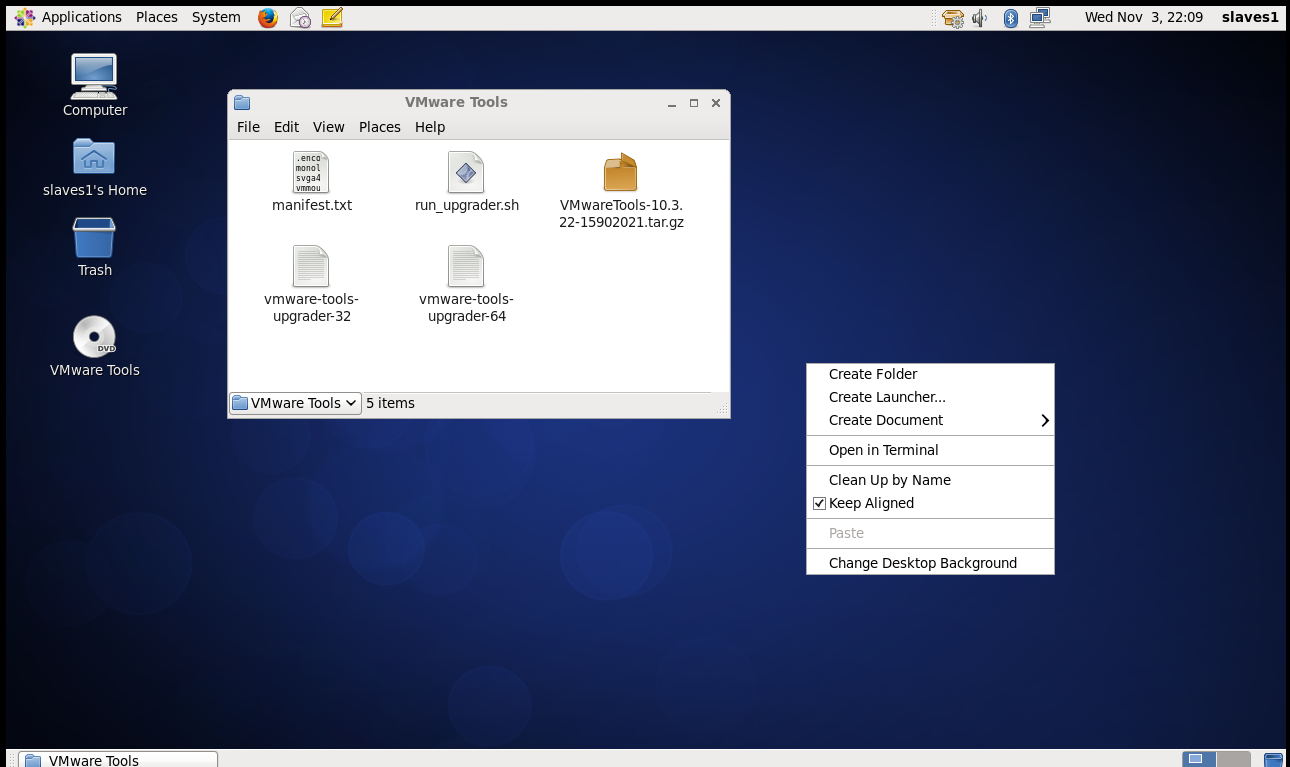This screenshot has width=1290, height=767.
Task: Choose Open in Terminal from context menu
Action: click(x=883, y=450)
